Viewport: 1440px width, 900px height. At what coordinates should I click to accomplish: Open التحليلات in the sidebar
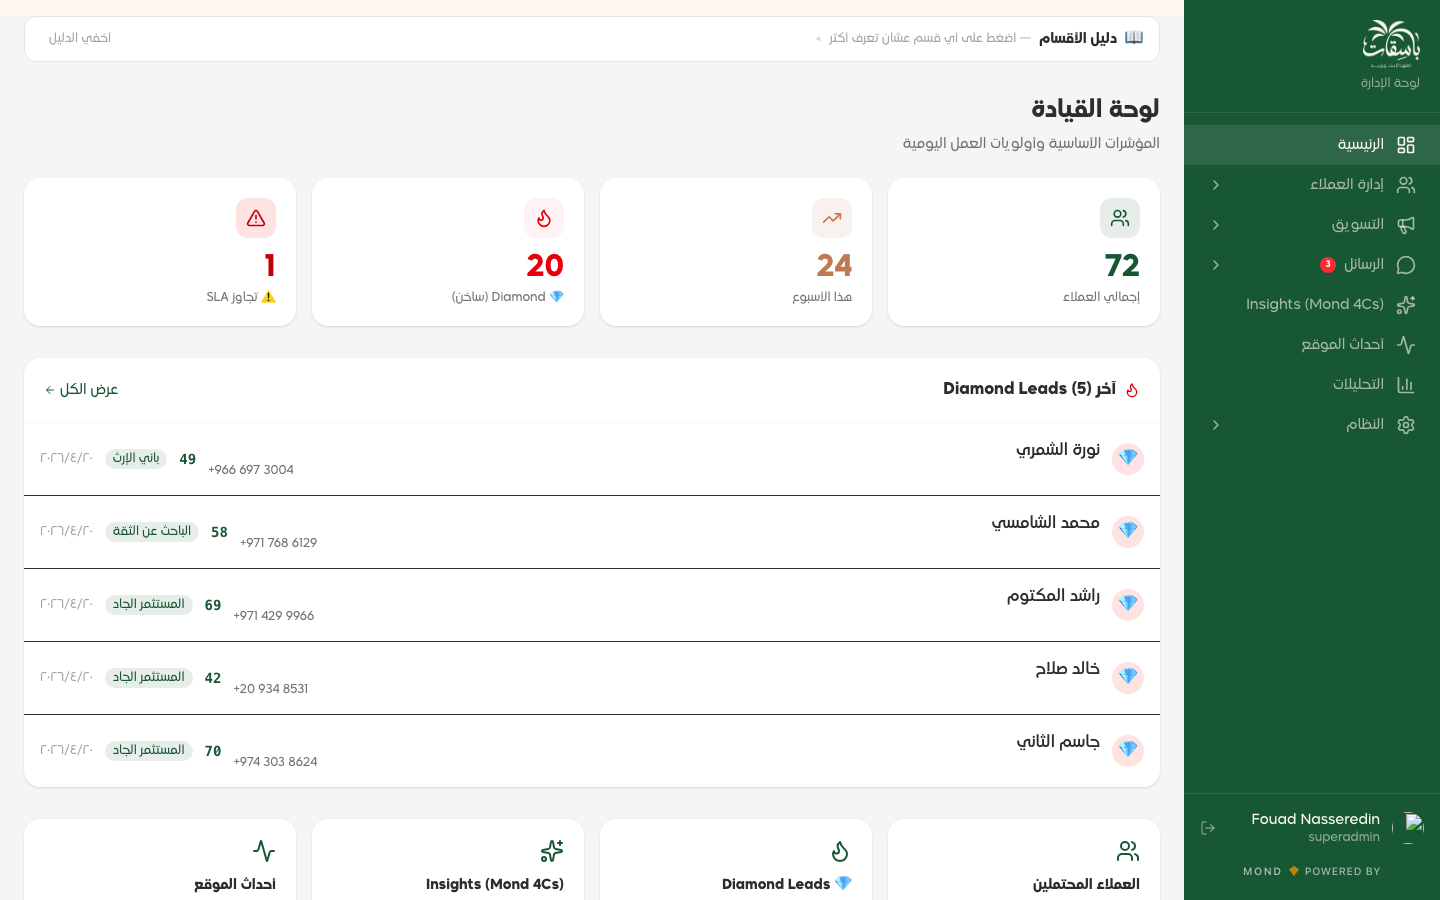tap(1312, 385)
